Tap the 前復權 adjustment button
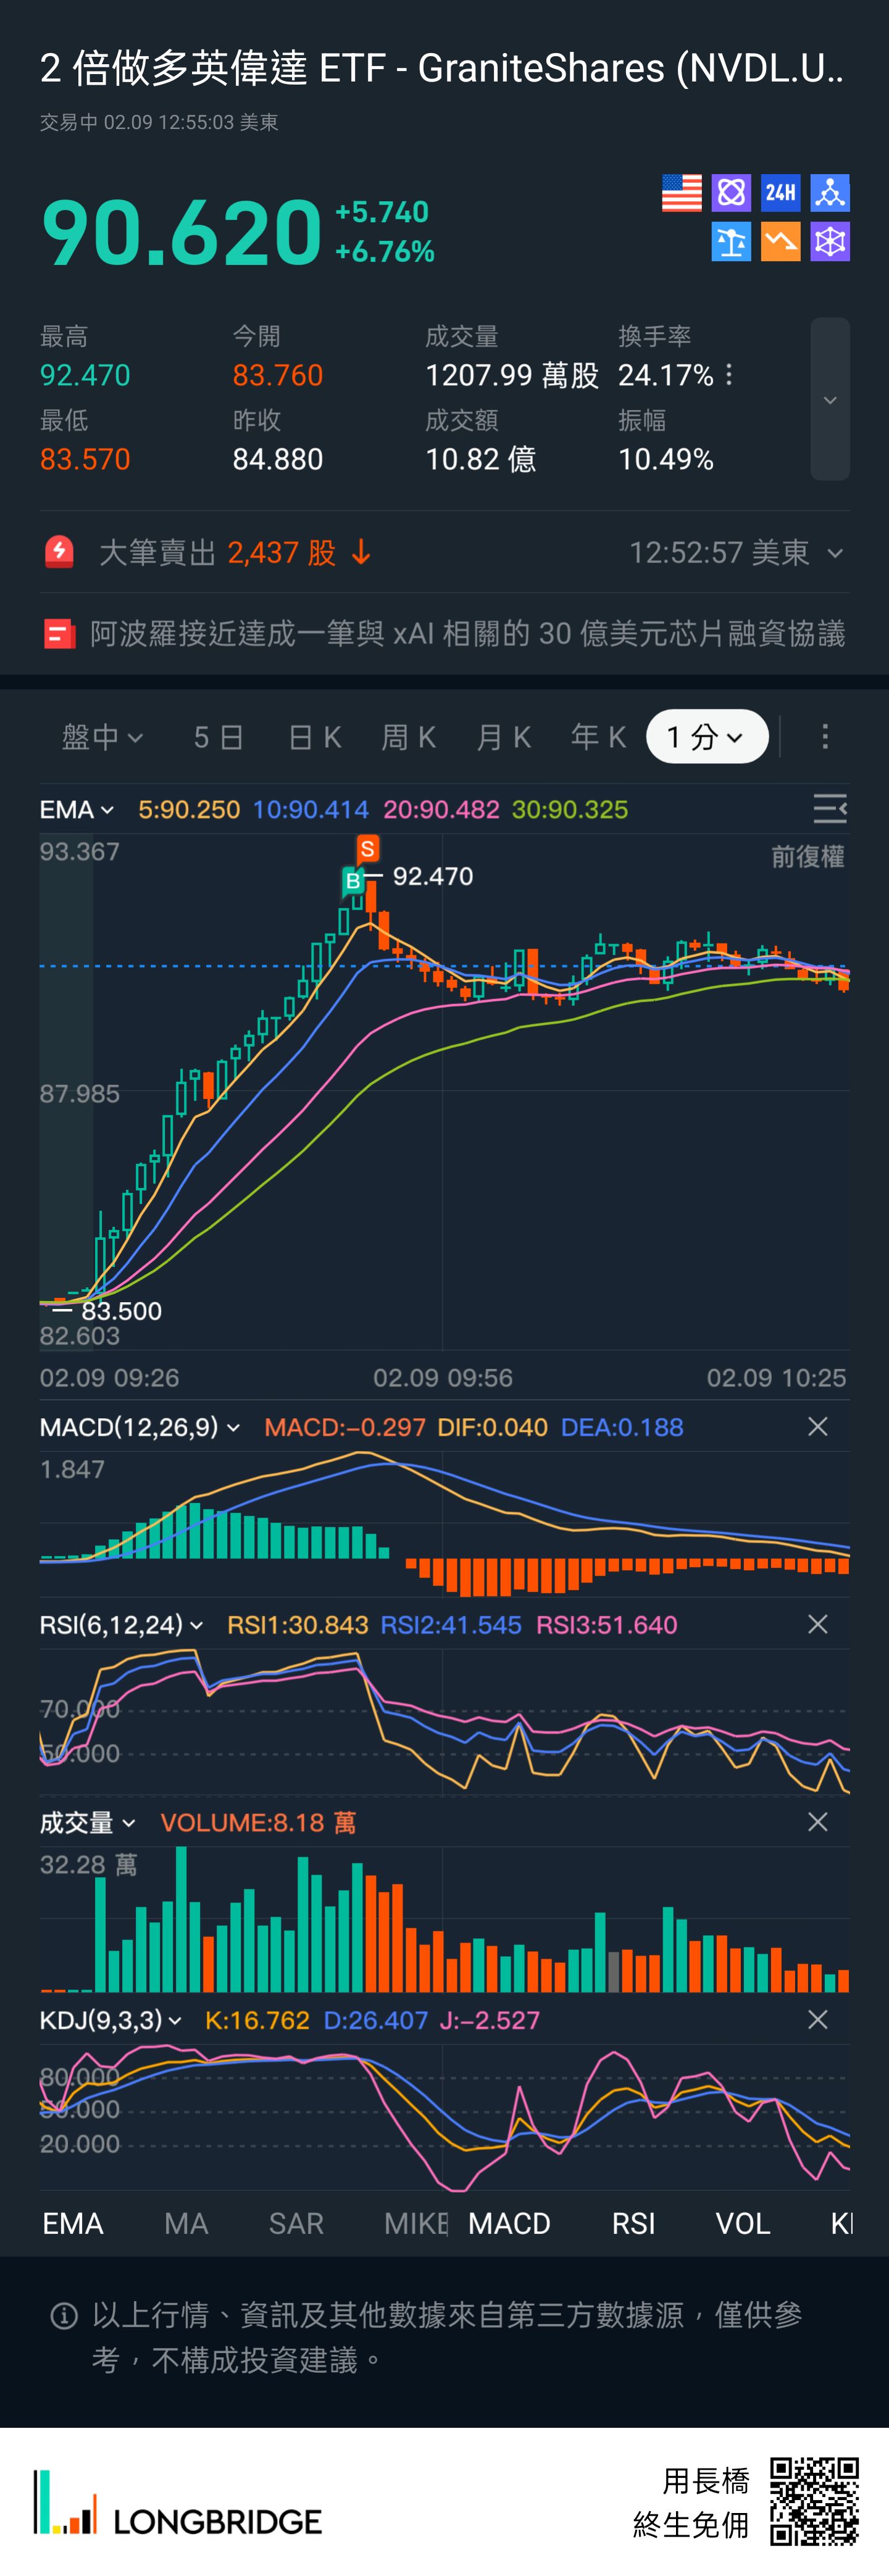 [x=807, y=857]
